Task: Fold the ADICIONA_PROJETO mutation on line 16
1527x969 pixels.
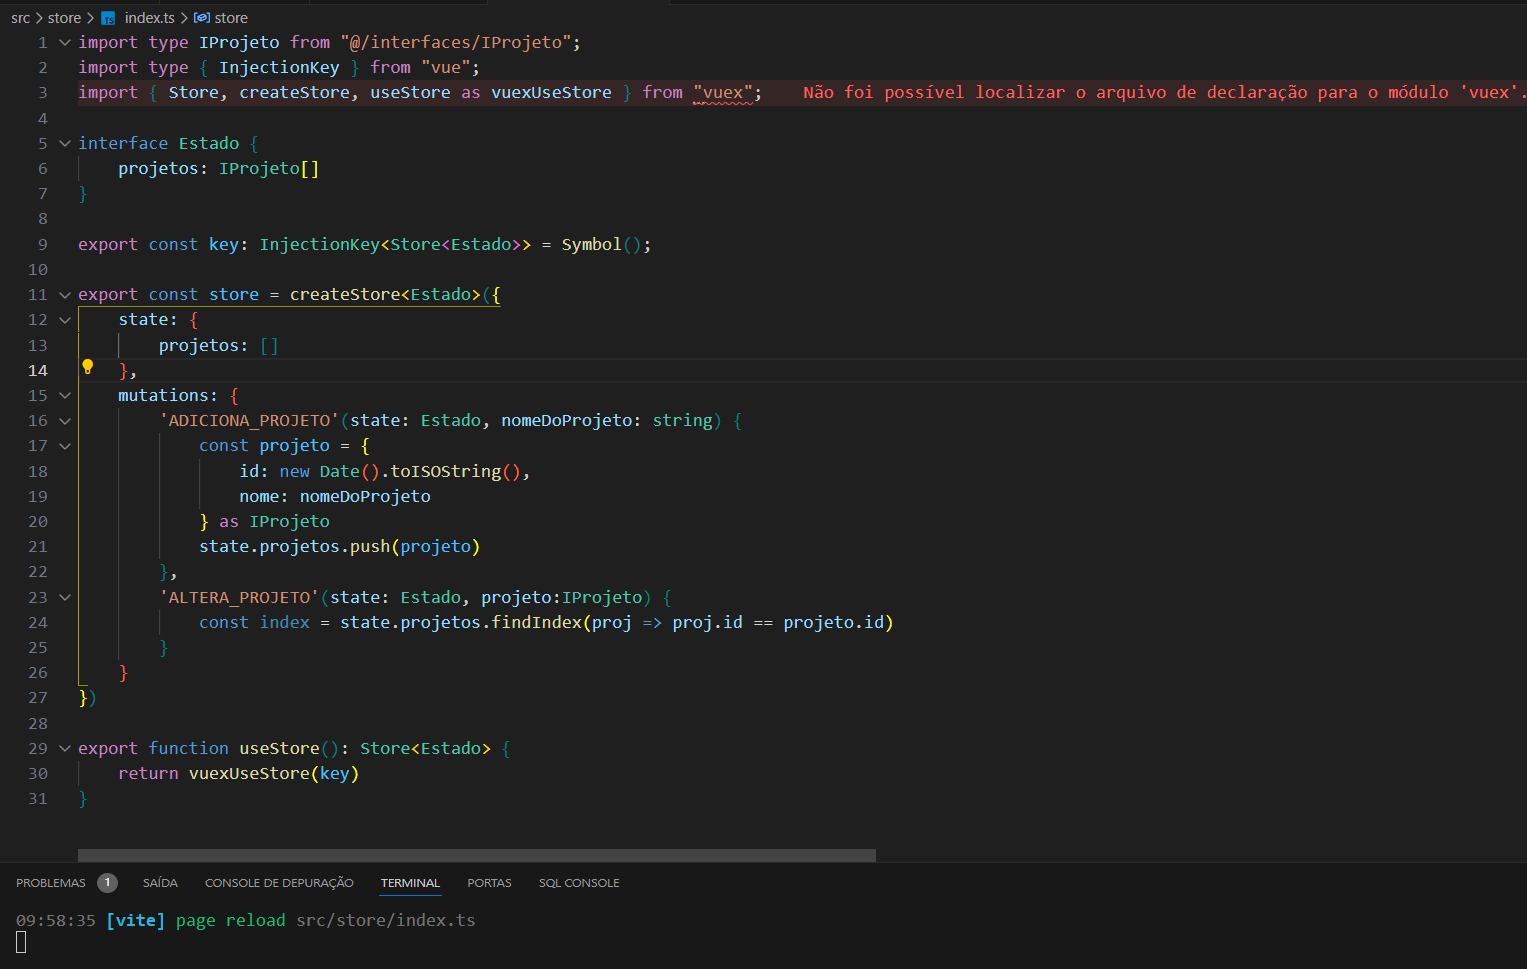Action: 65,421
